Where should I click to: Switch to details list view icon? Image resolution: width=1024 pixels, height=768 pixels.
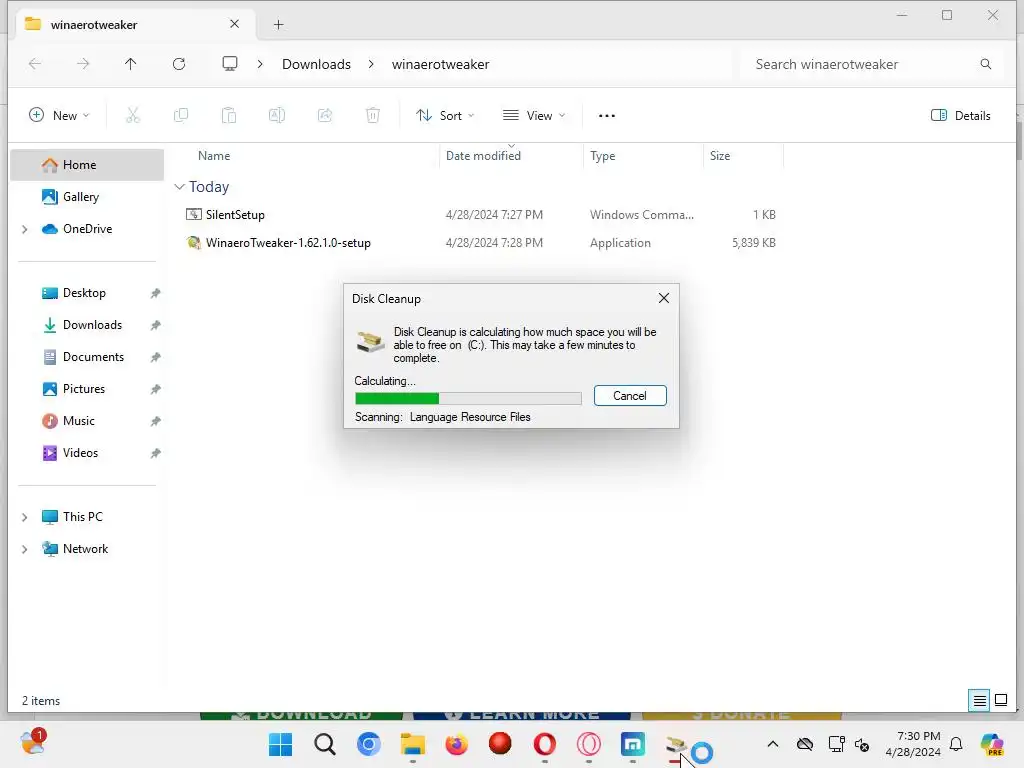[980, 701]
